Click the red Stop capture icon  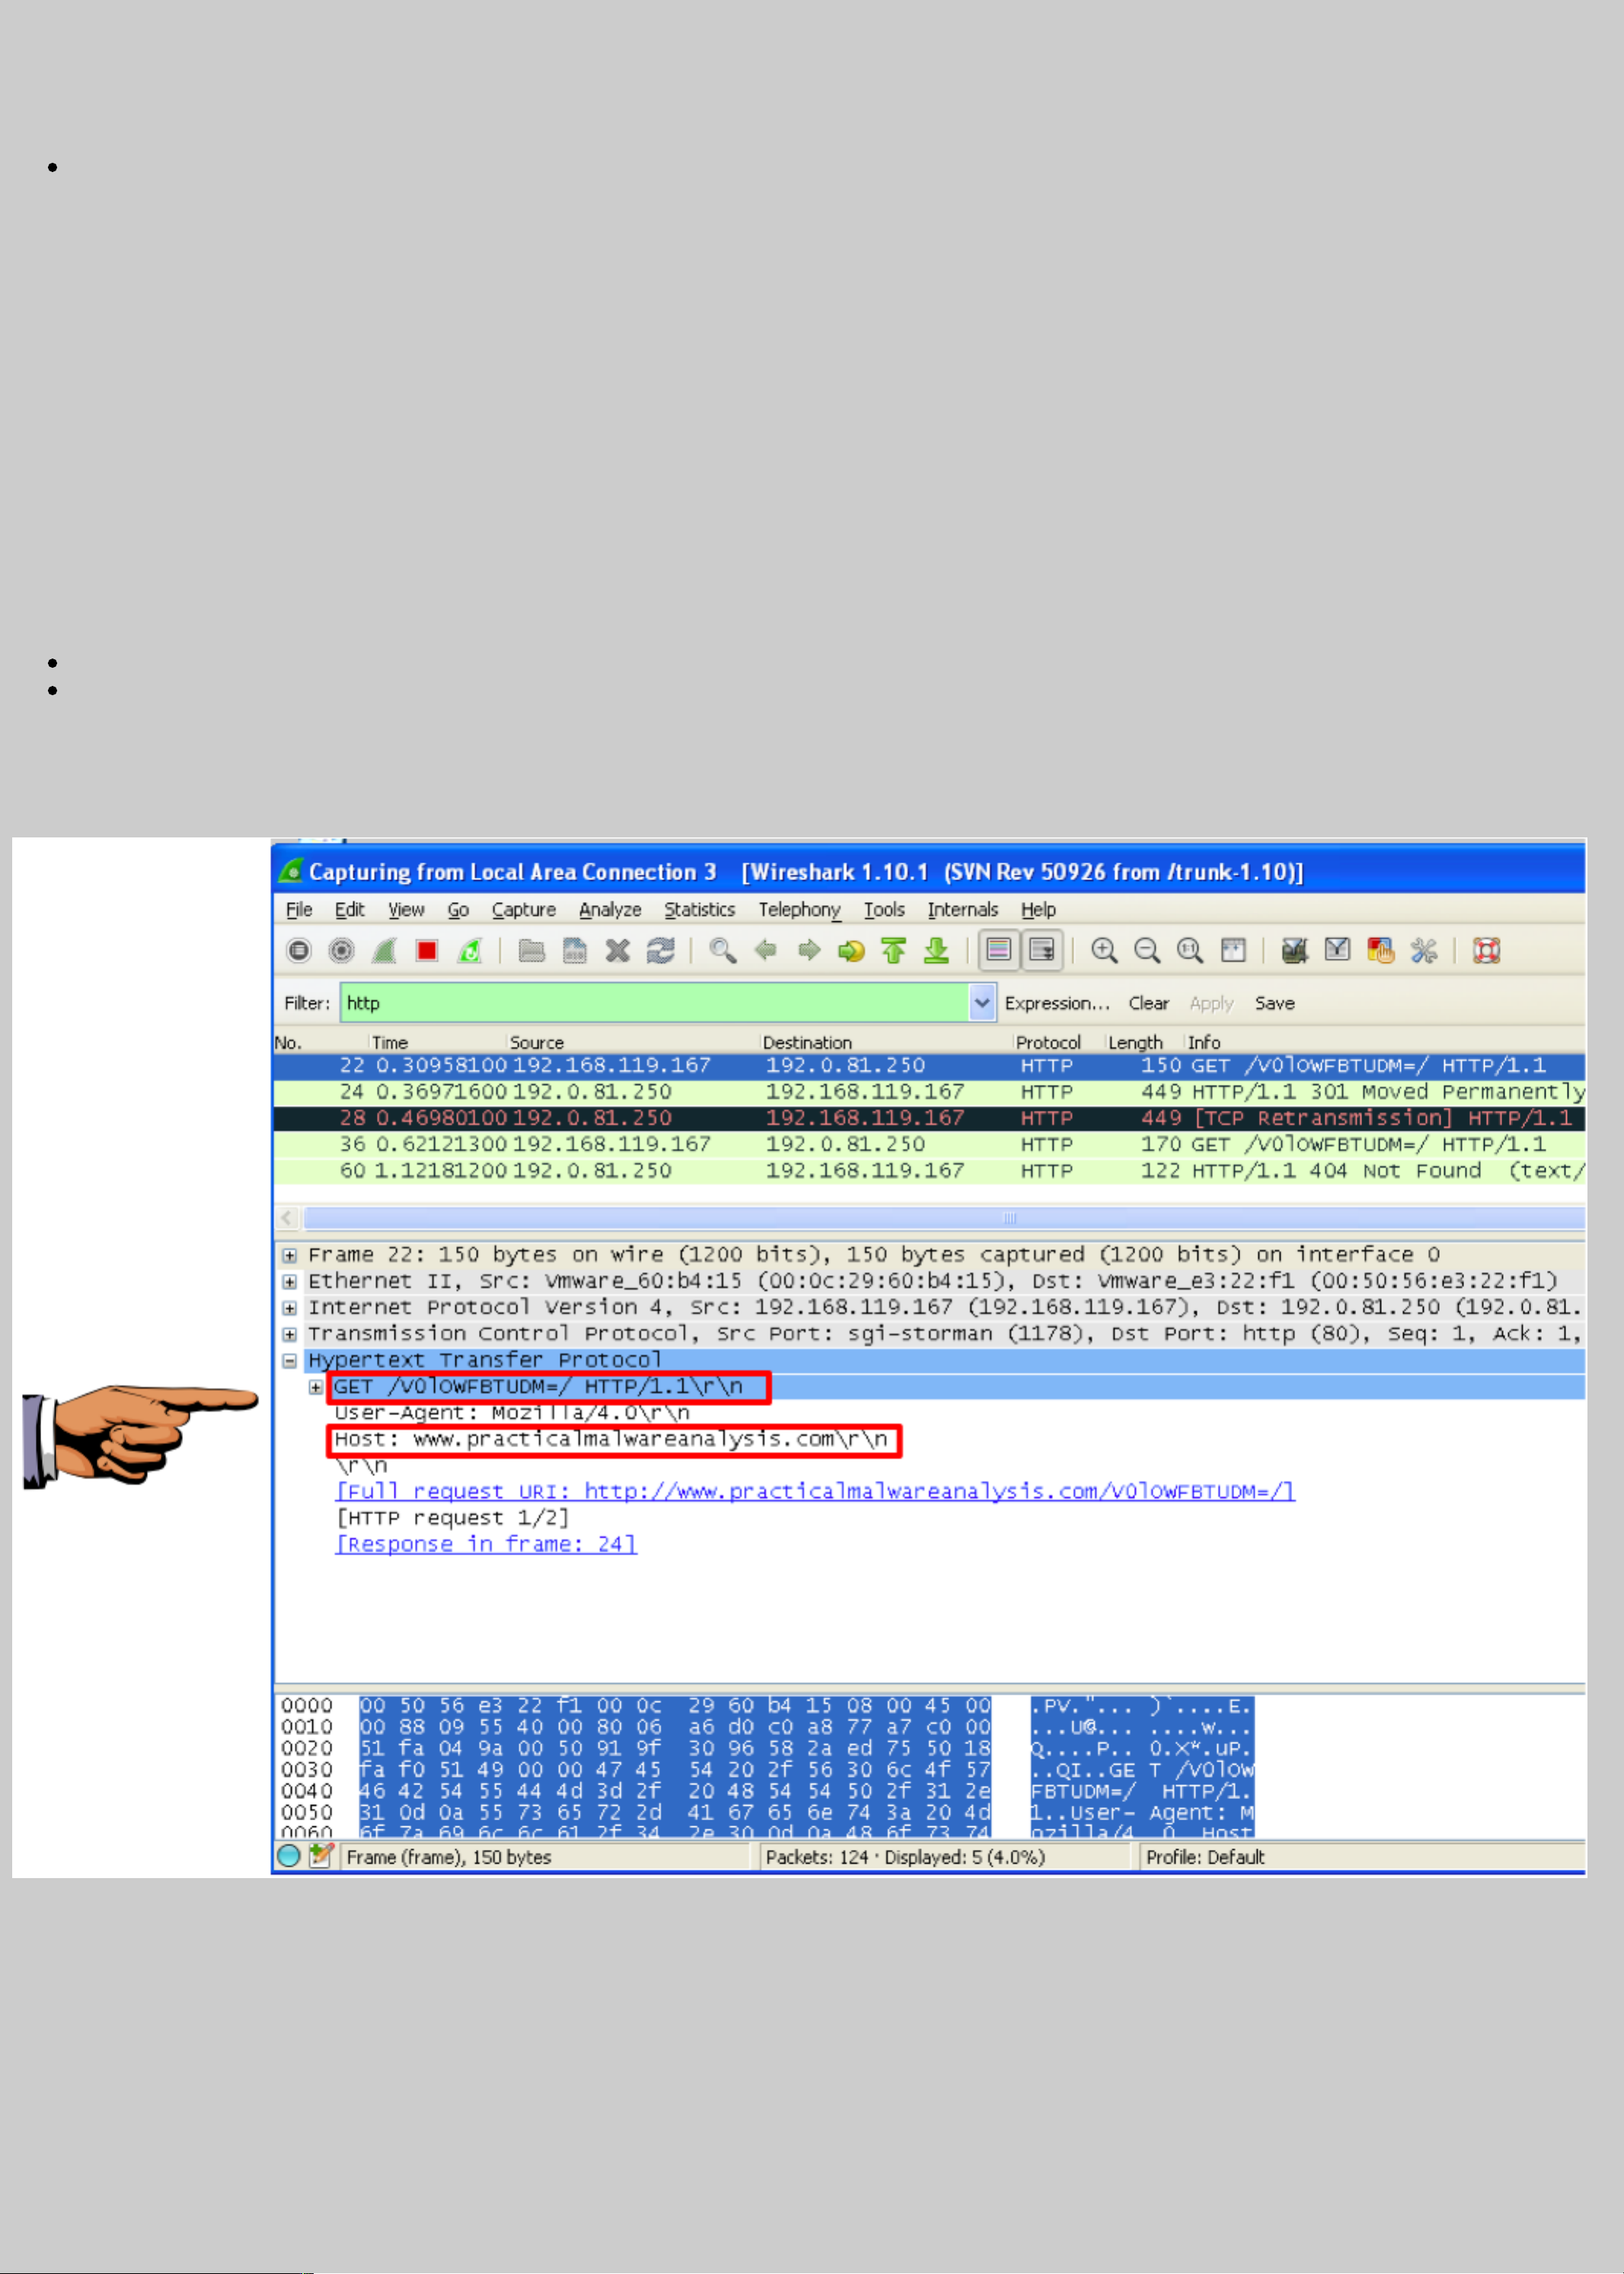tap(427, 950)
